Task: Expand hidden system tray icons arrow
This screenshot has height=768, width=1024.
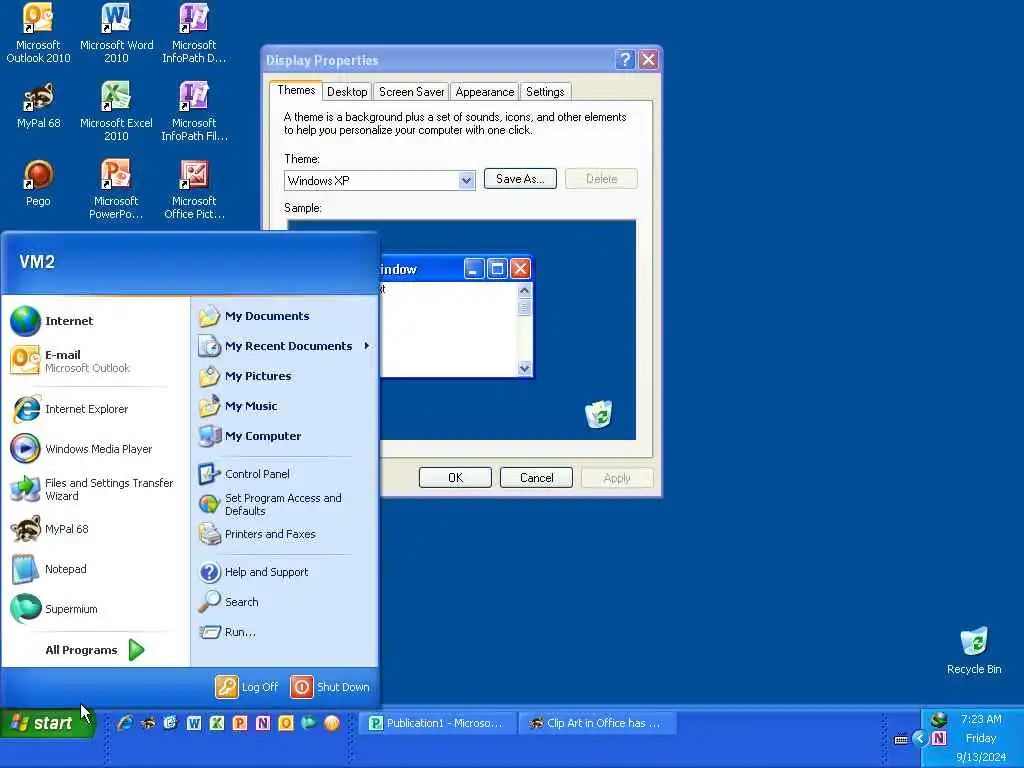Action: point(920,739)
